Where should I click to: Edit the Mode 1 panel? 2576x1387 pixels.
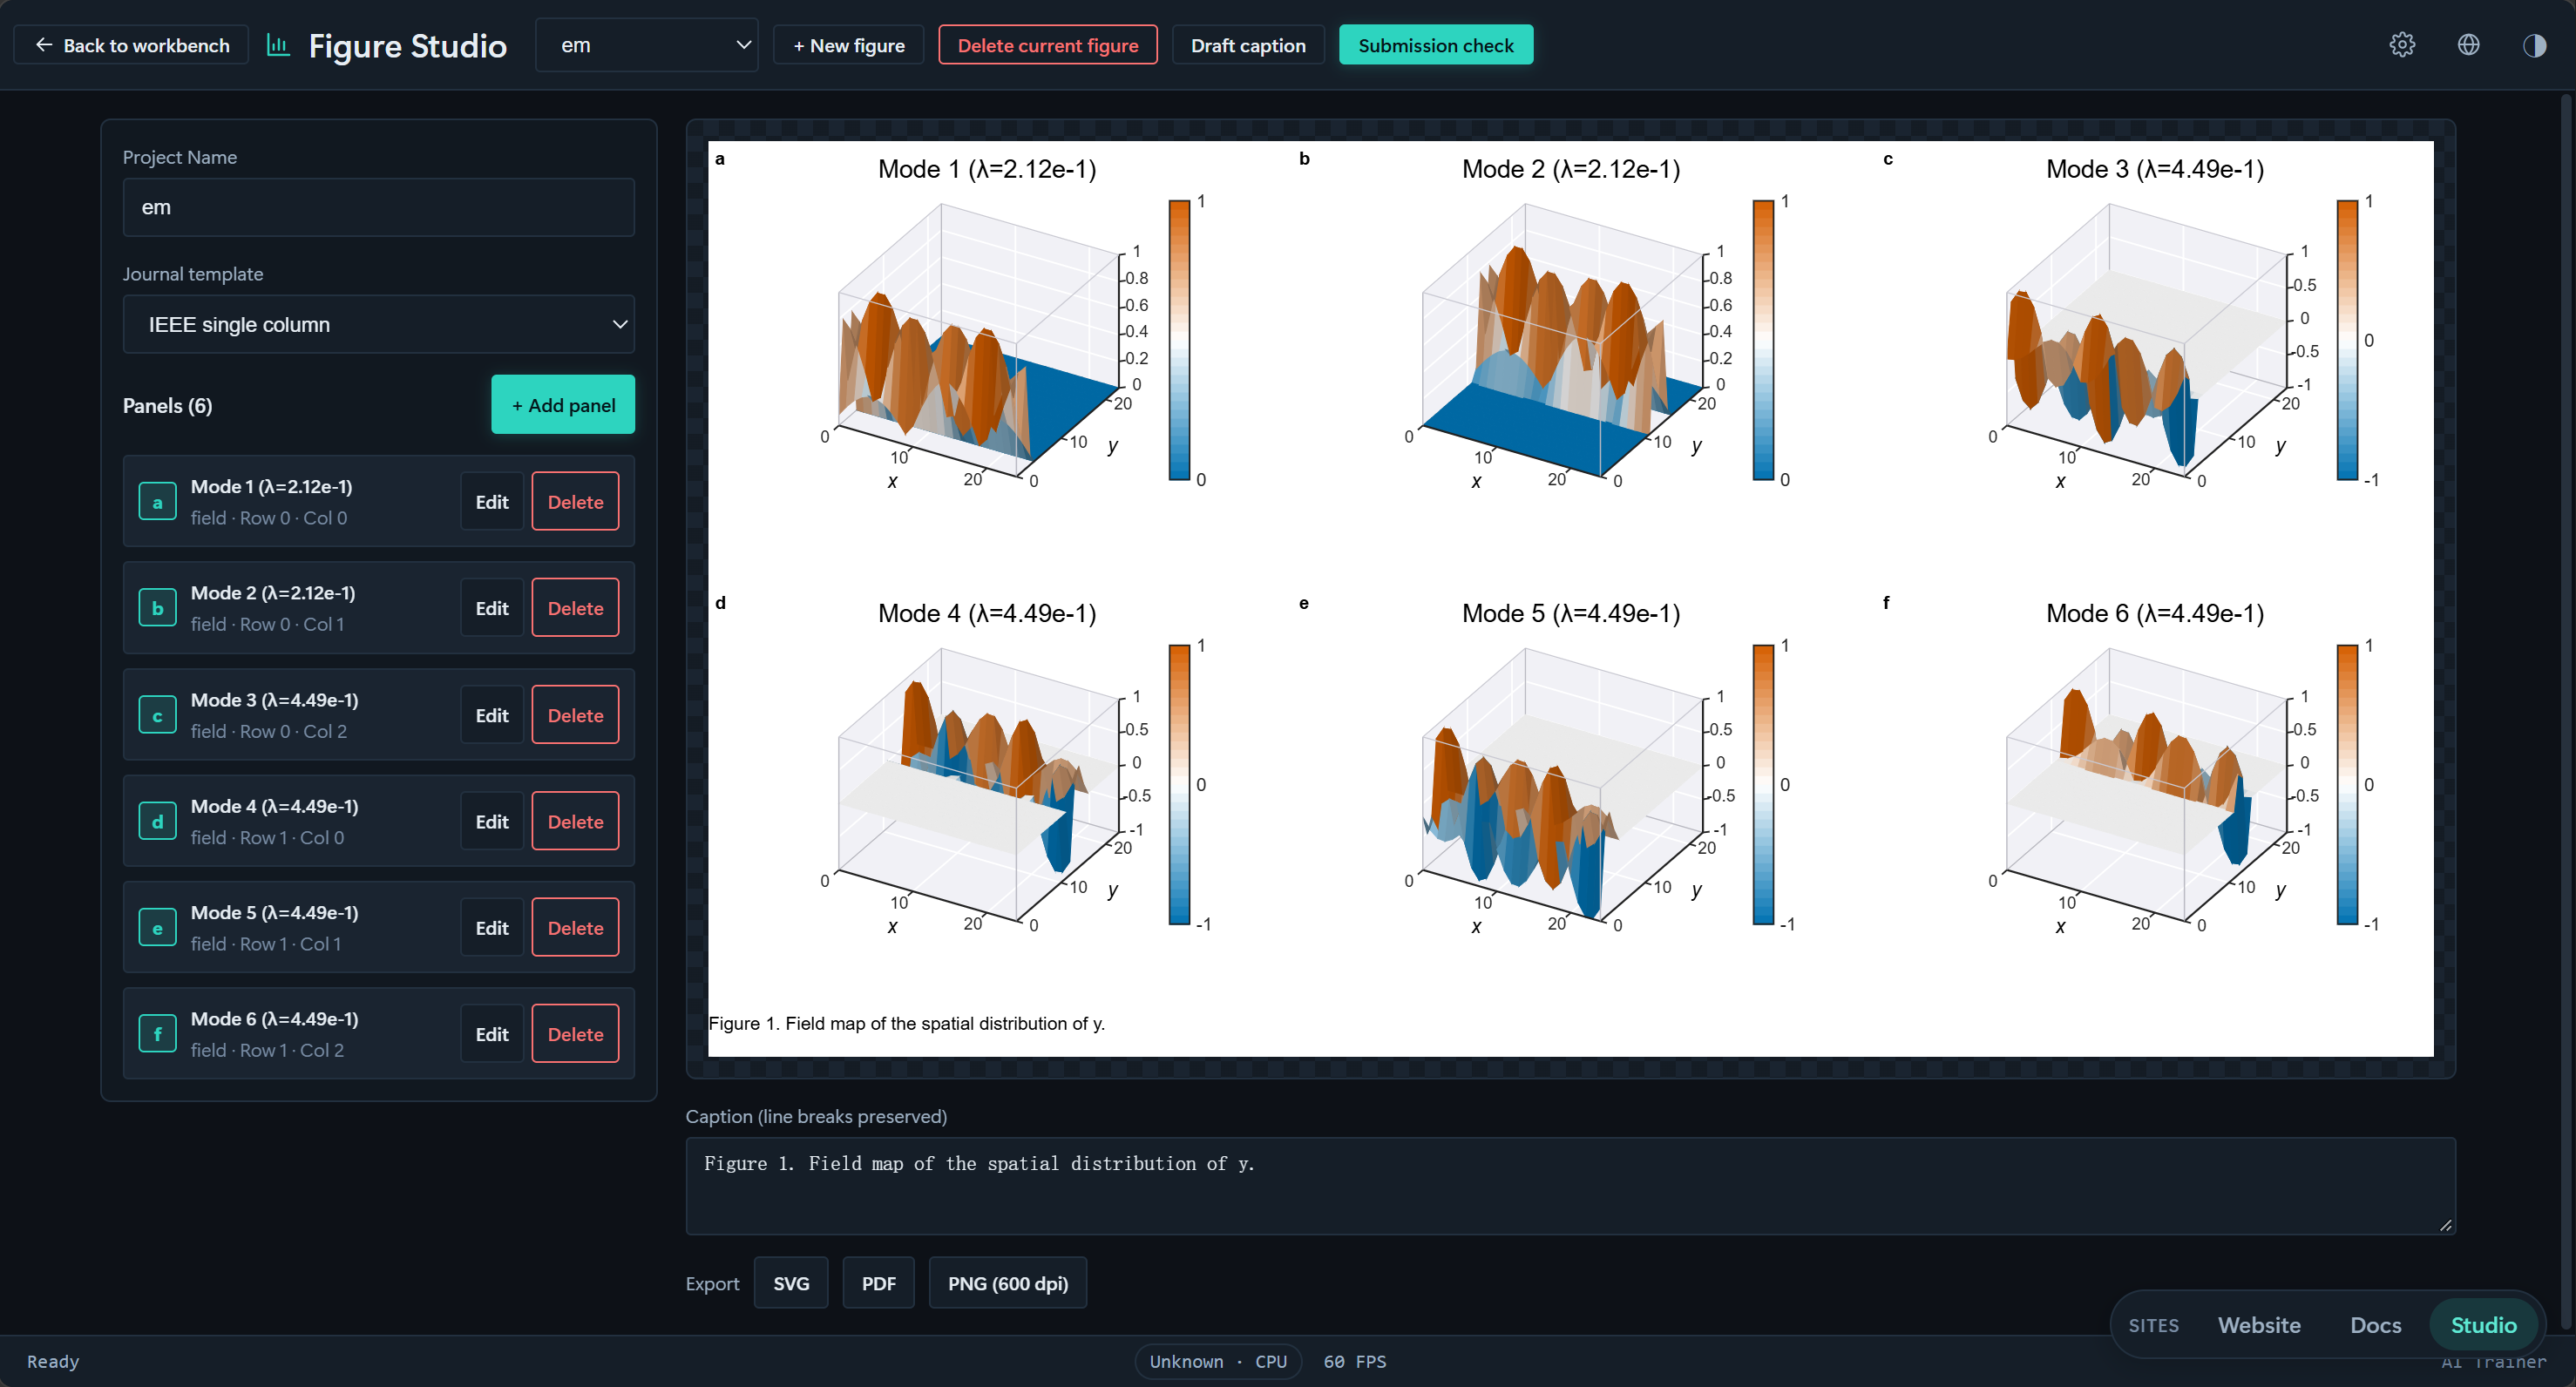click(x=491, y=502)
